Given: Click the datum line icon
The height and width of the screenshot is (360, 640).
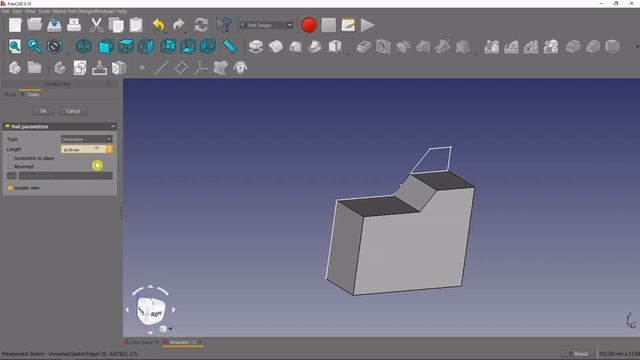Looking at the screenshot, I should (161, 68).
